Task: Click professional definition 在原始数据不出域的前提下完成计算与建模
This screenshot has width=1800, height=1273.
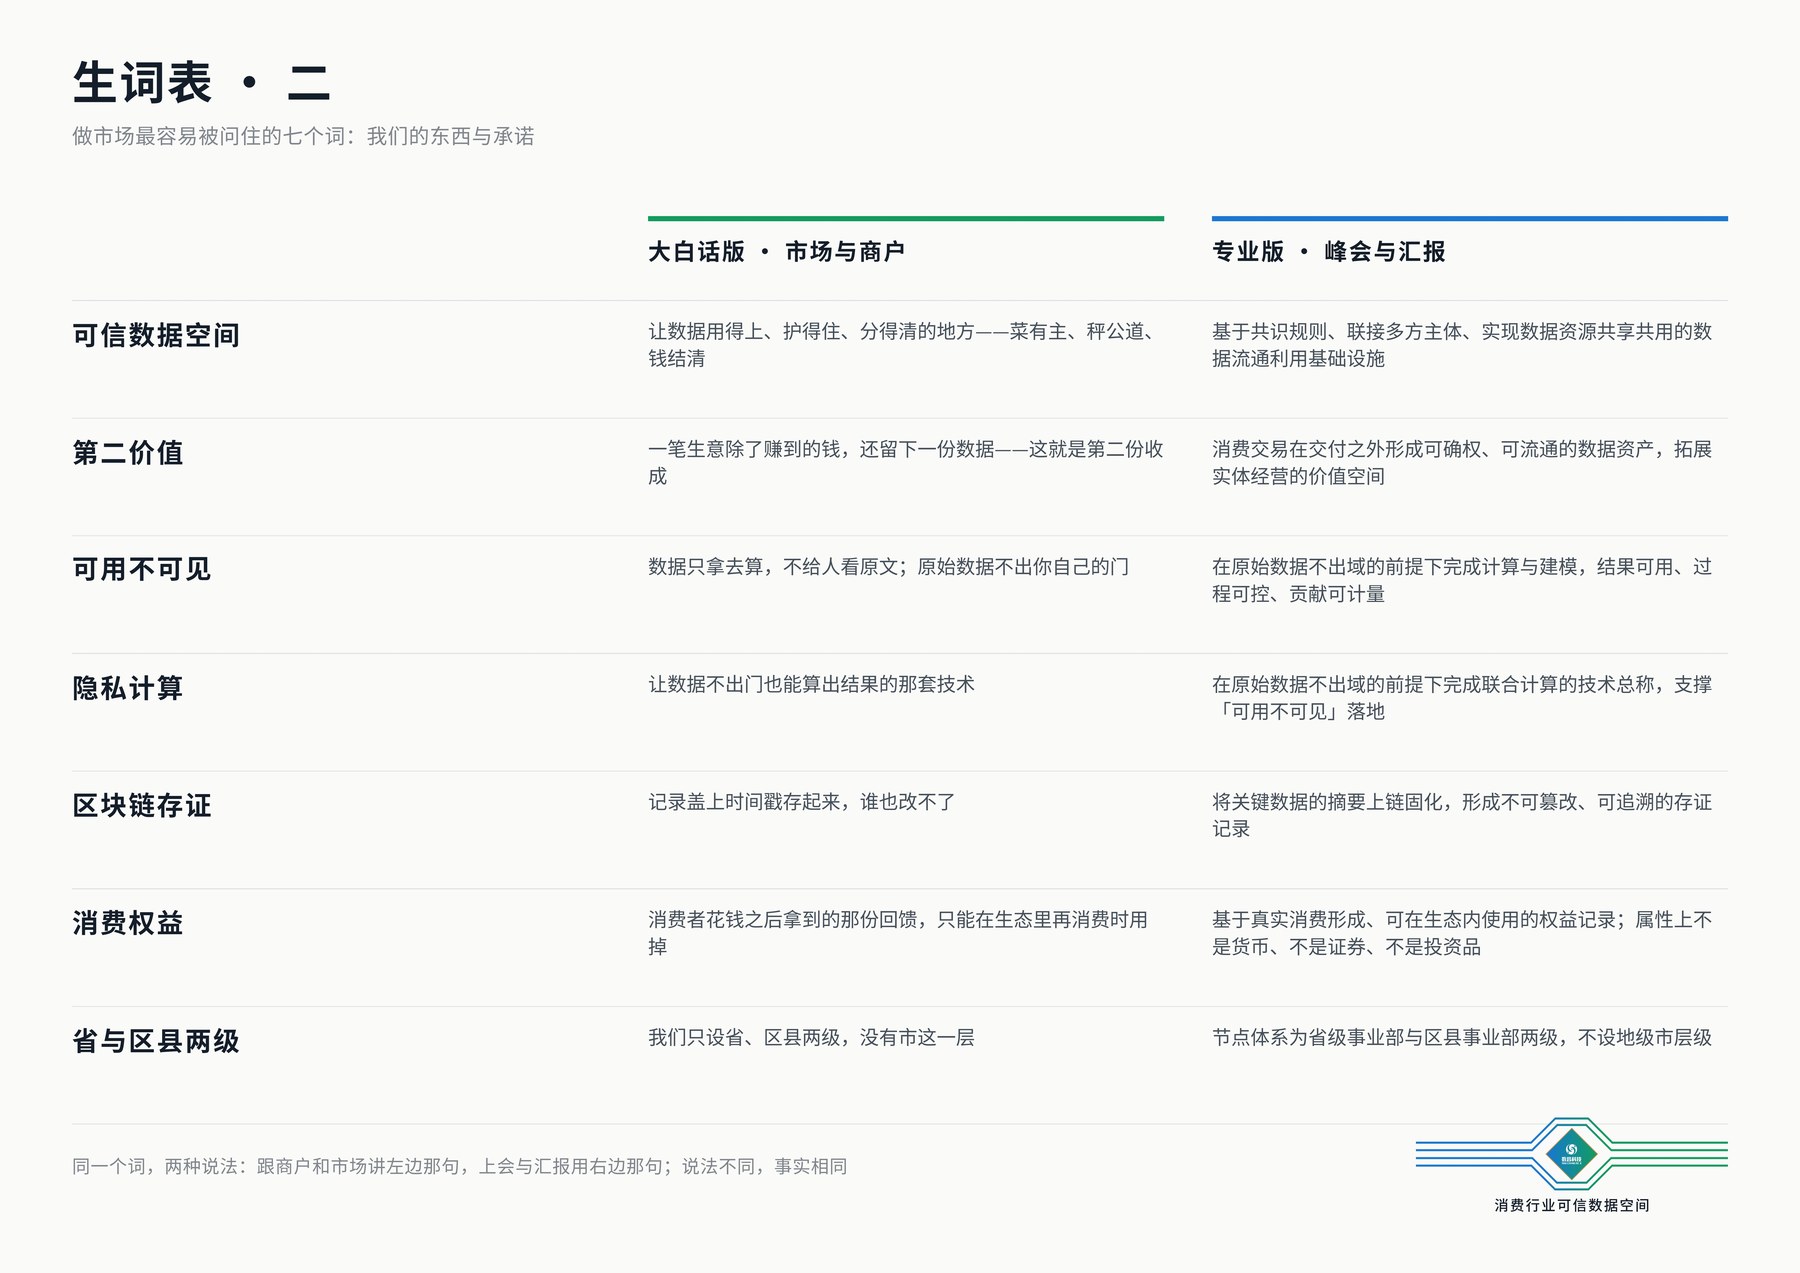Action: coord(1462,580)
